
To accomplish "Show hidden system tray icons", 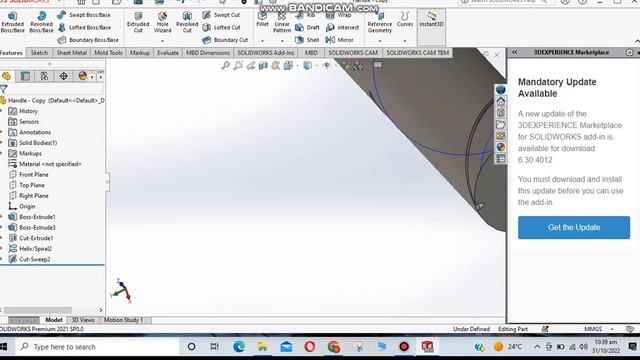I will pyautogui.click(x=537, y=347).
